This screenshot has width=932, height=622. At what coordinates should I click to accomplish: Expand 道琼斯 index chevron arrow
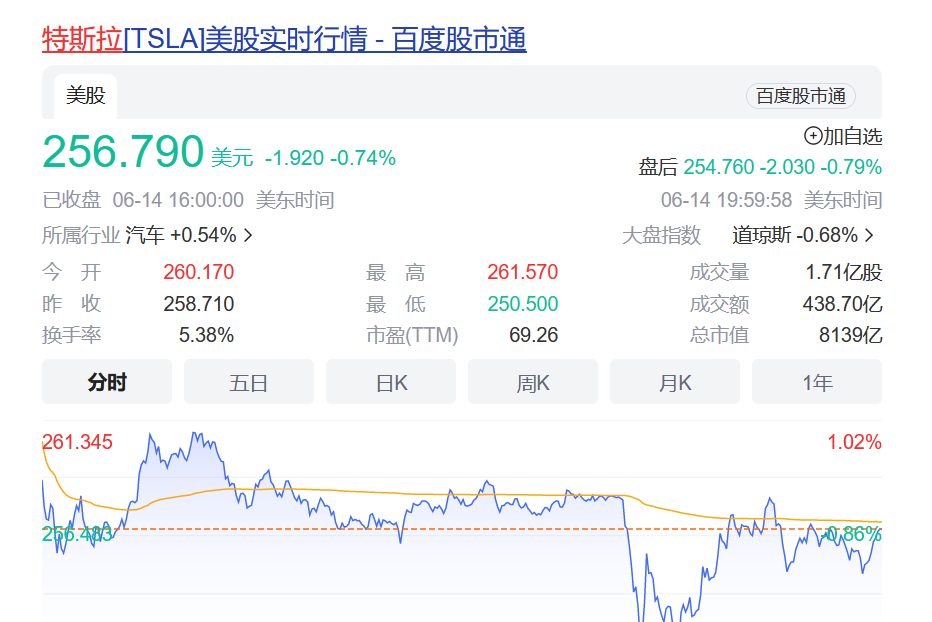pyautogui.click(x=869, y=235)
